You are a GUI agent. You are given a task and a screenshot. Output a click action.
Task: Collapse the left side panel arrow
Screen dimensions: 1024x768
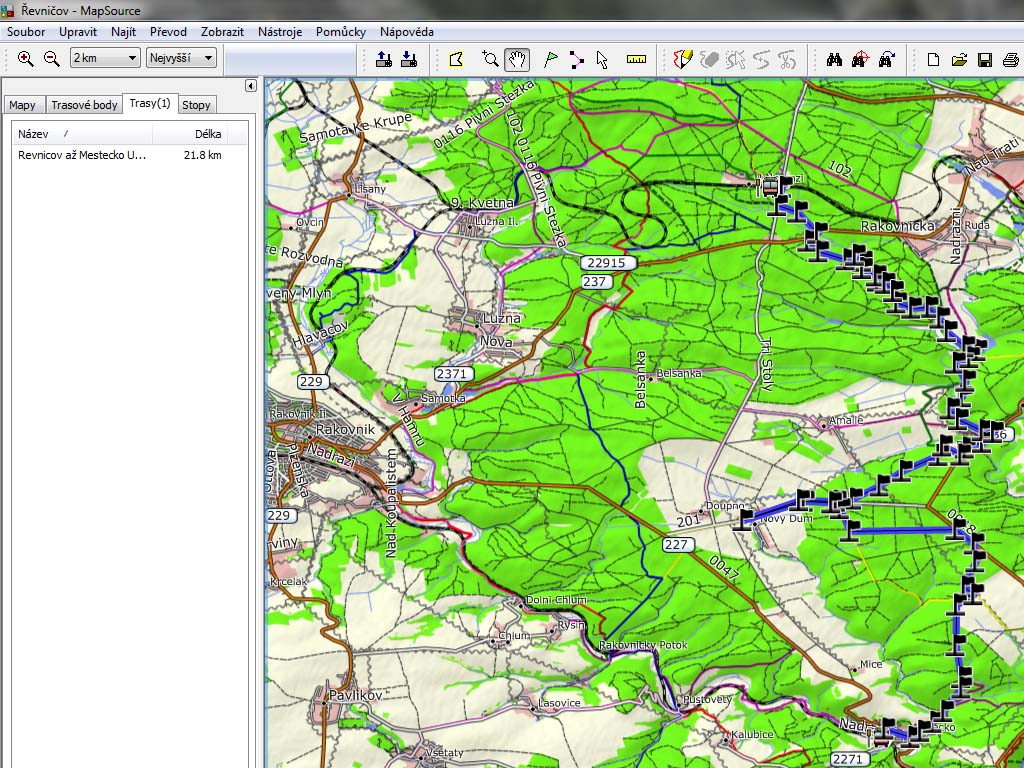[251, 86]
